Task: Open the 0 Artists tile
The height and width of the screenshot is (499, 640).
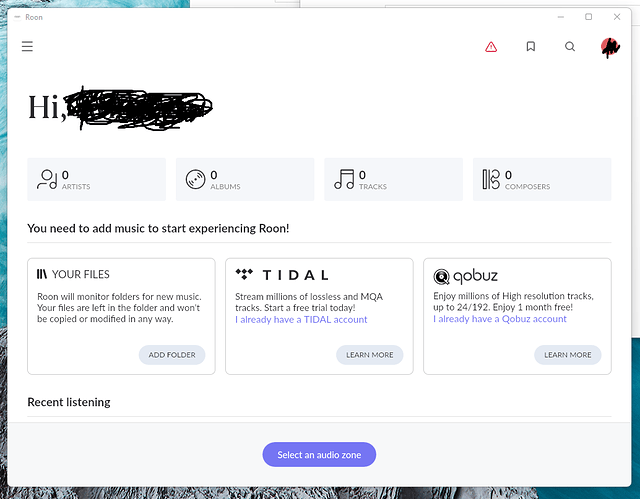Action: coord(97,180)
